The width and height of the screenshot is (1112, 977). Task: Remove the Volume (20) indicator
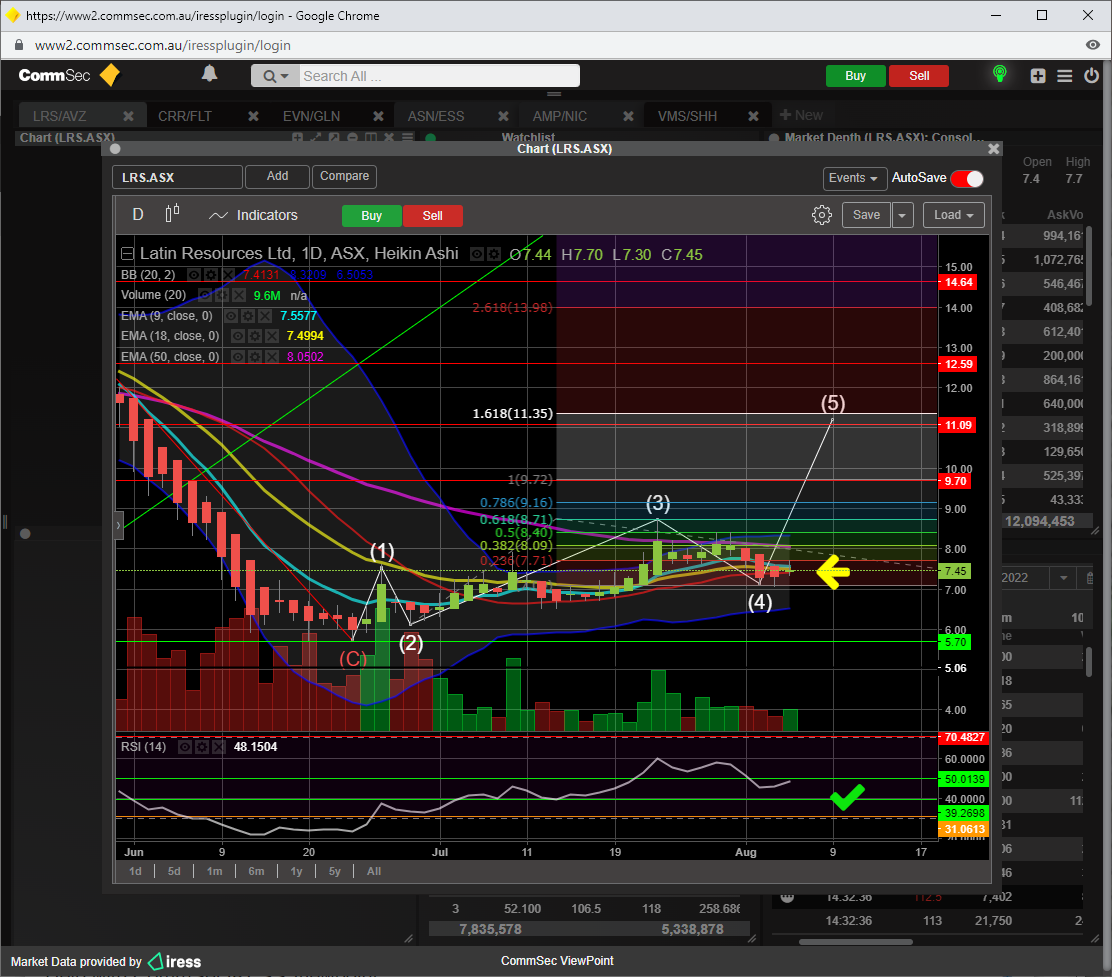[x=239, y=295]
